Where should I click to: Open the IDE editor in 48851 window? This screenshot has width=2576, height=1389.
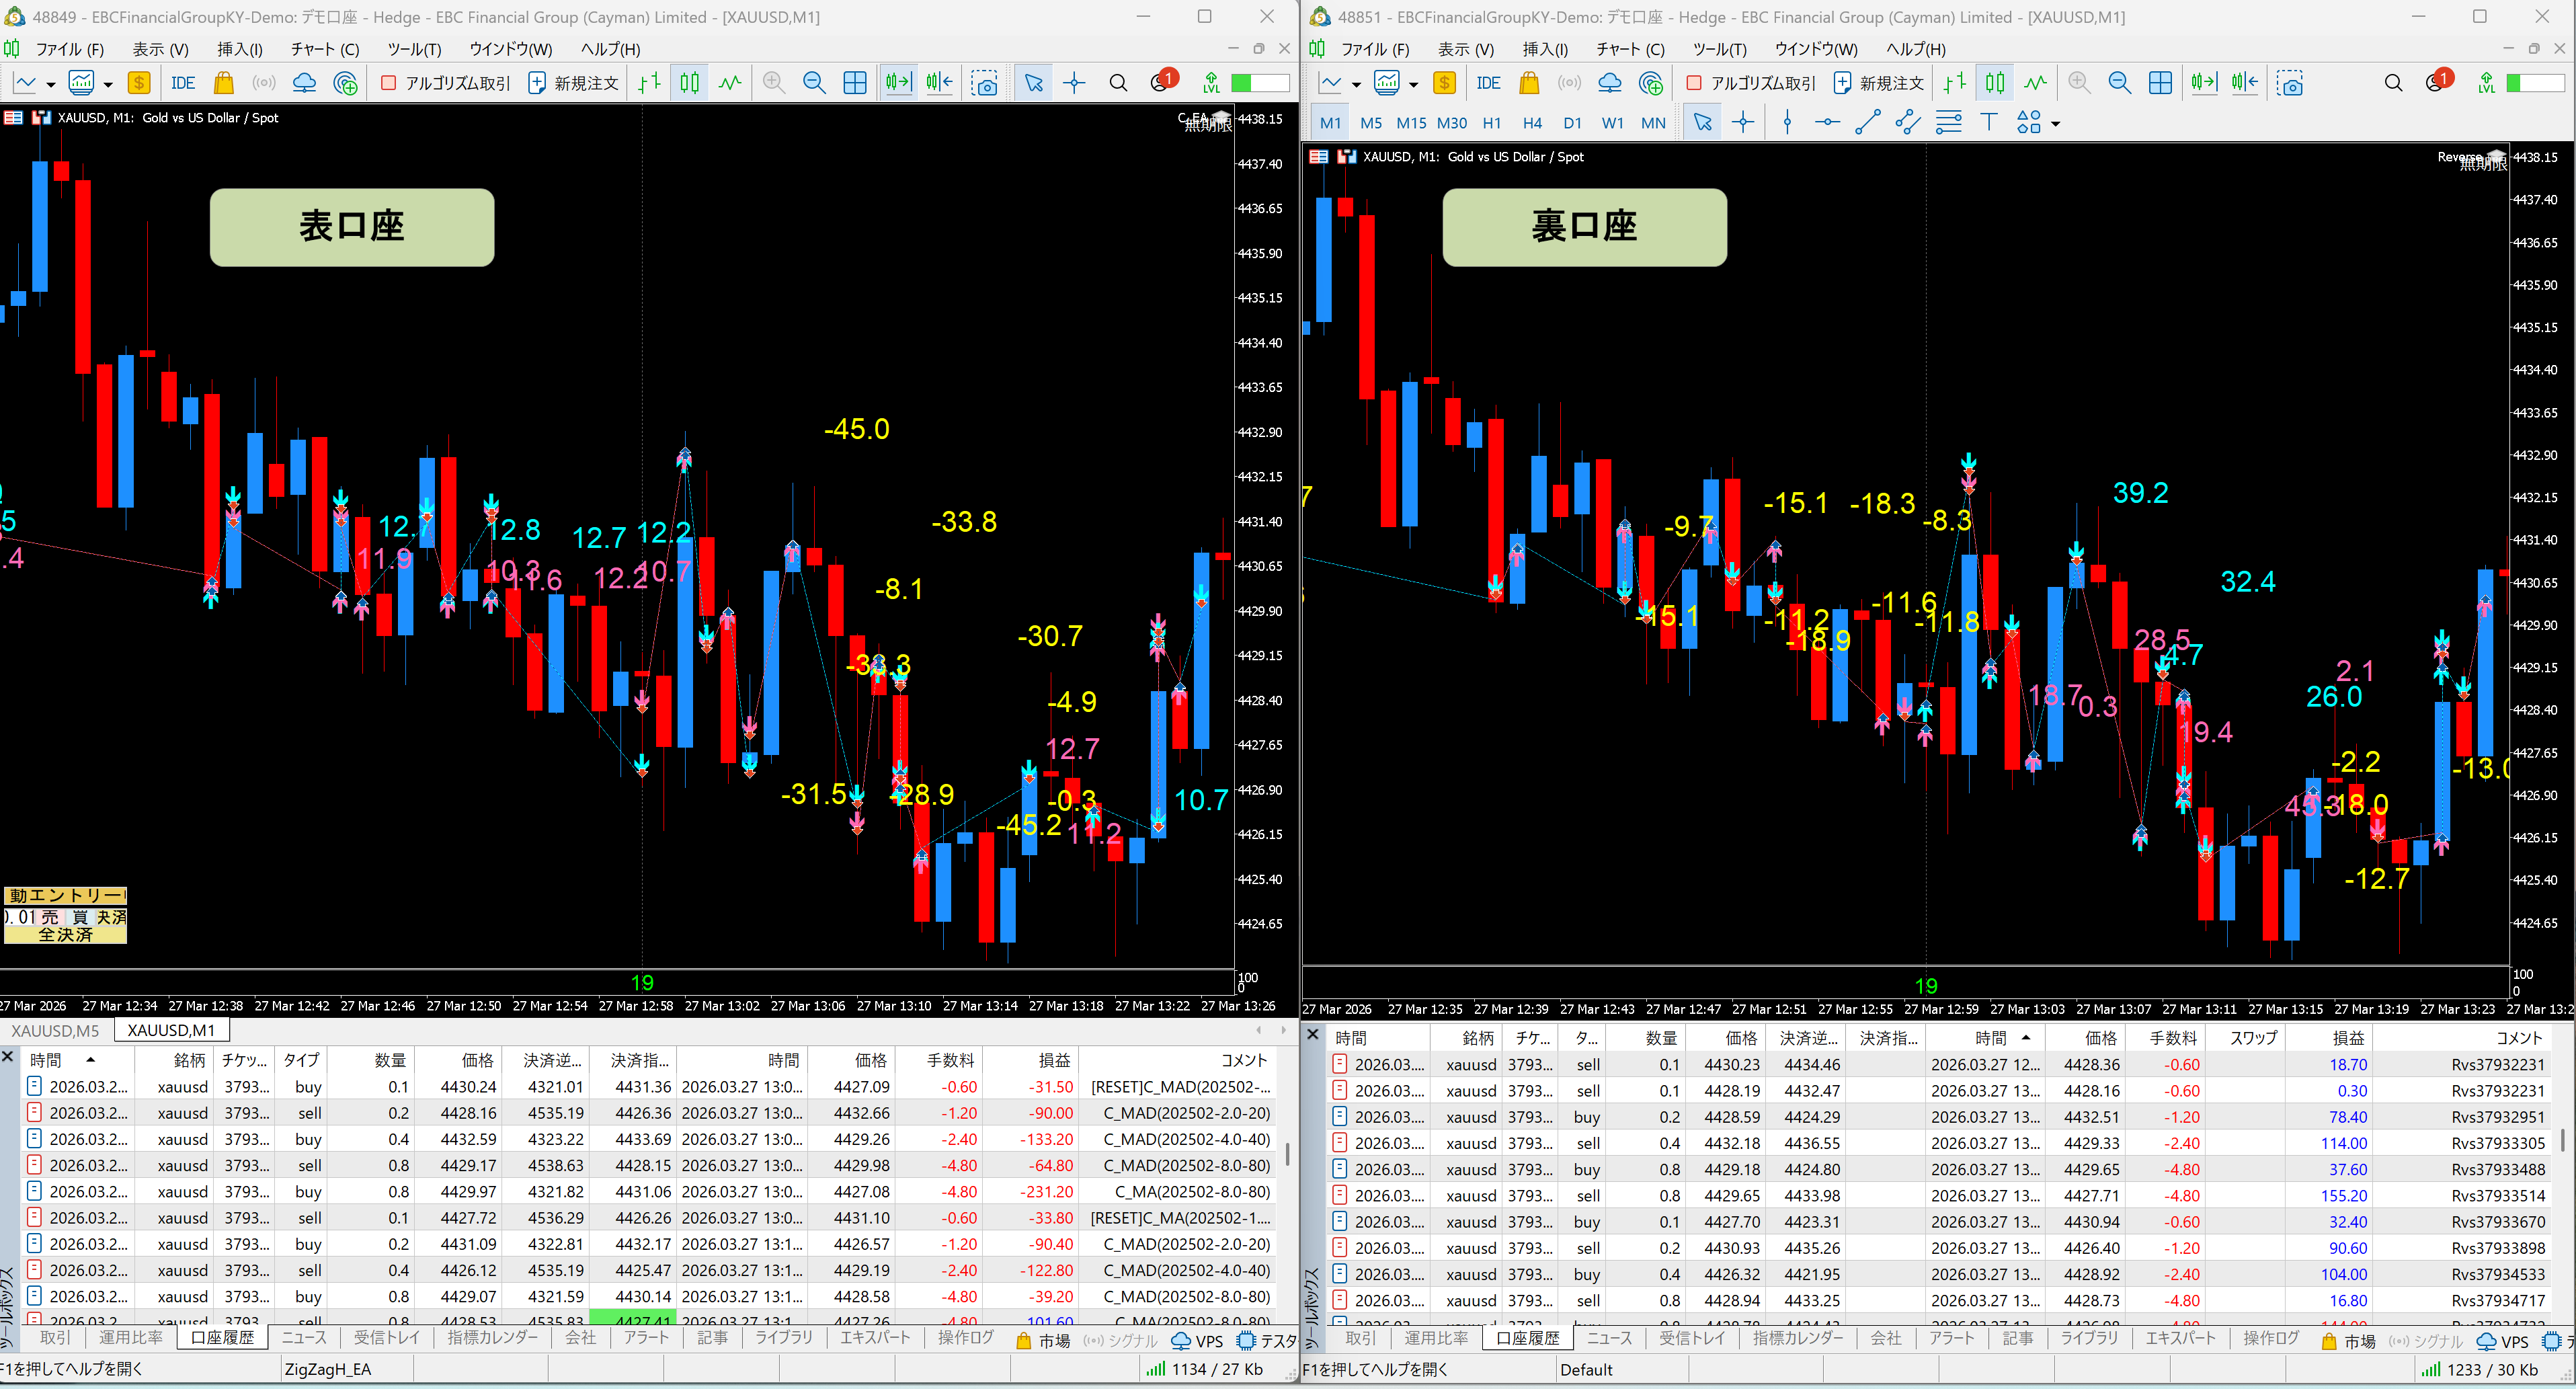point(1488,83)
